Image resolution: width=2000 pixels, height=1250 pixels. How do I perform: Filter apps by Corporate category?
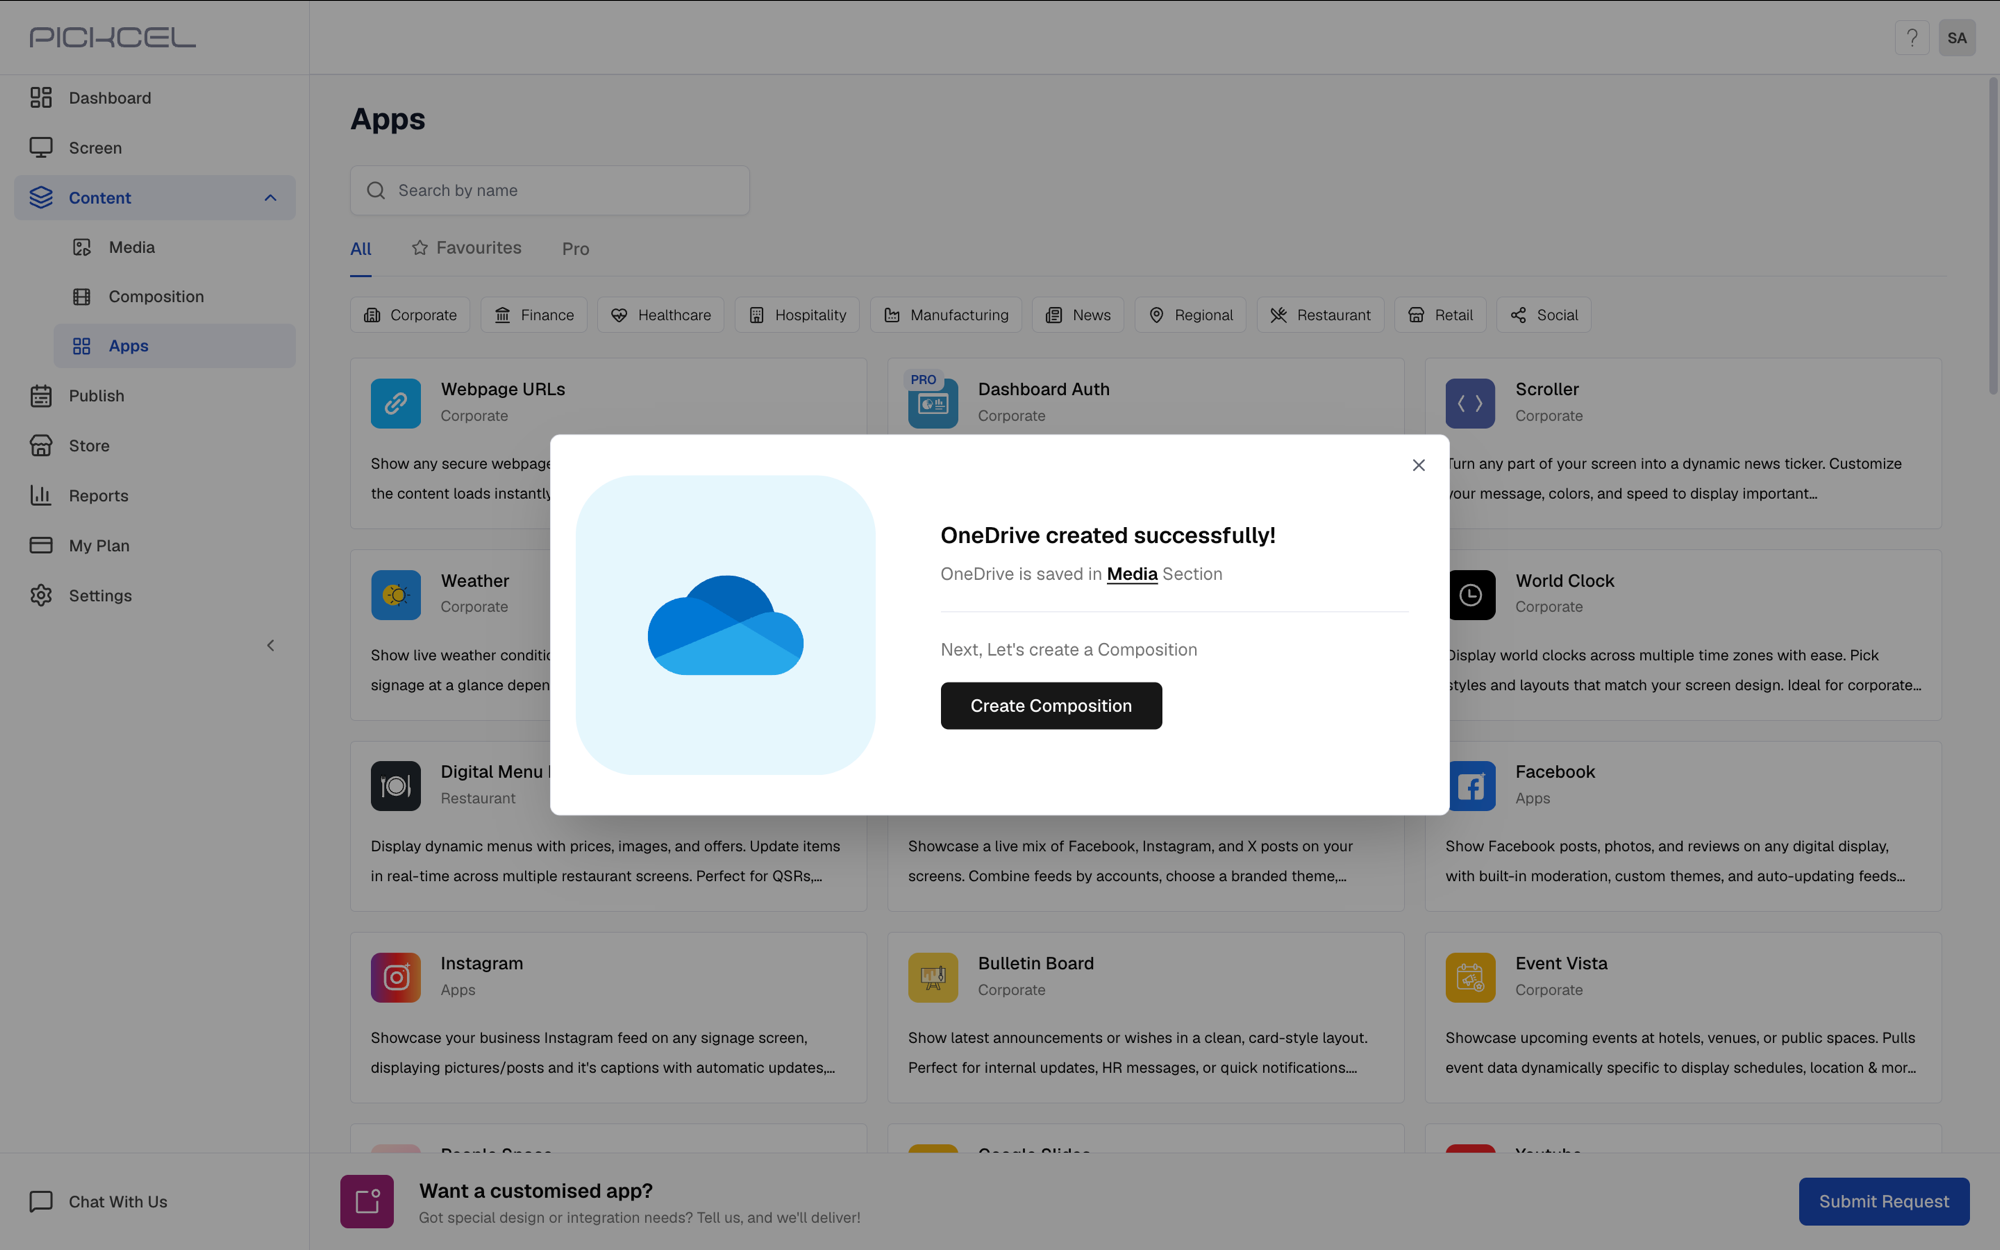(411, 315)
